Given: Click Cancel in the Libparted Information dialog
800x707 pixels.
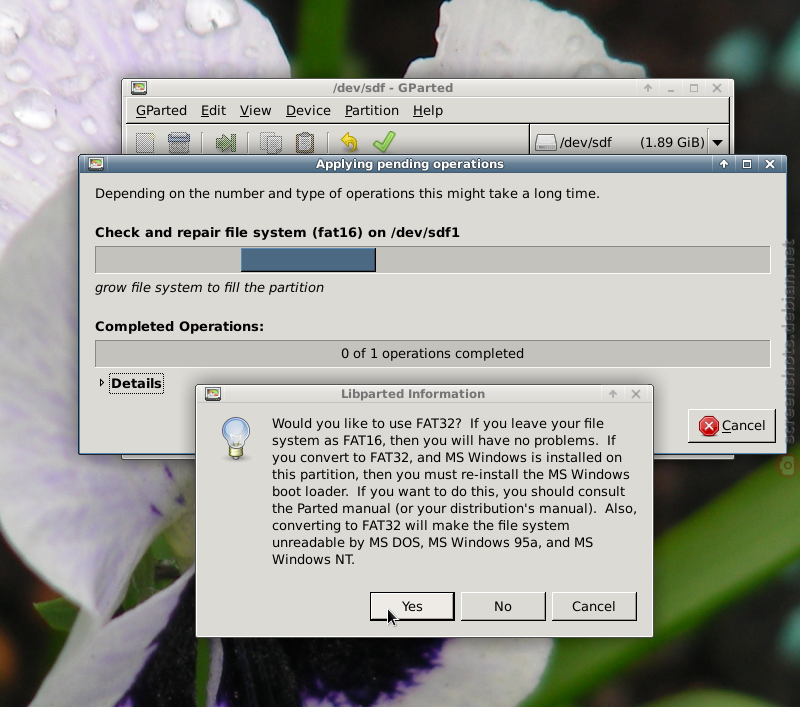Looking at the screenshot, I should [594, 606].
